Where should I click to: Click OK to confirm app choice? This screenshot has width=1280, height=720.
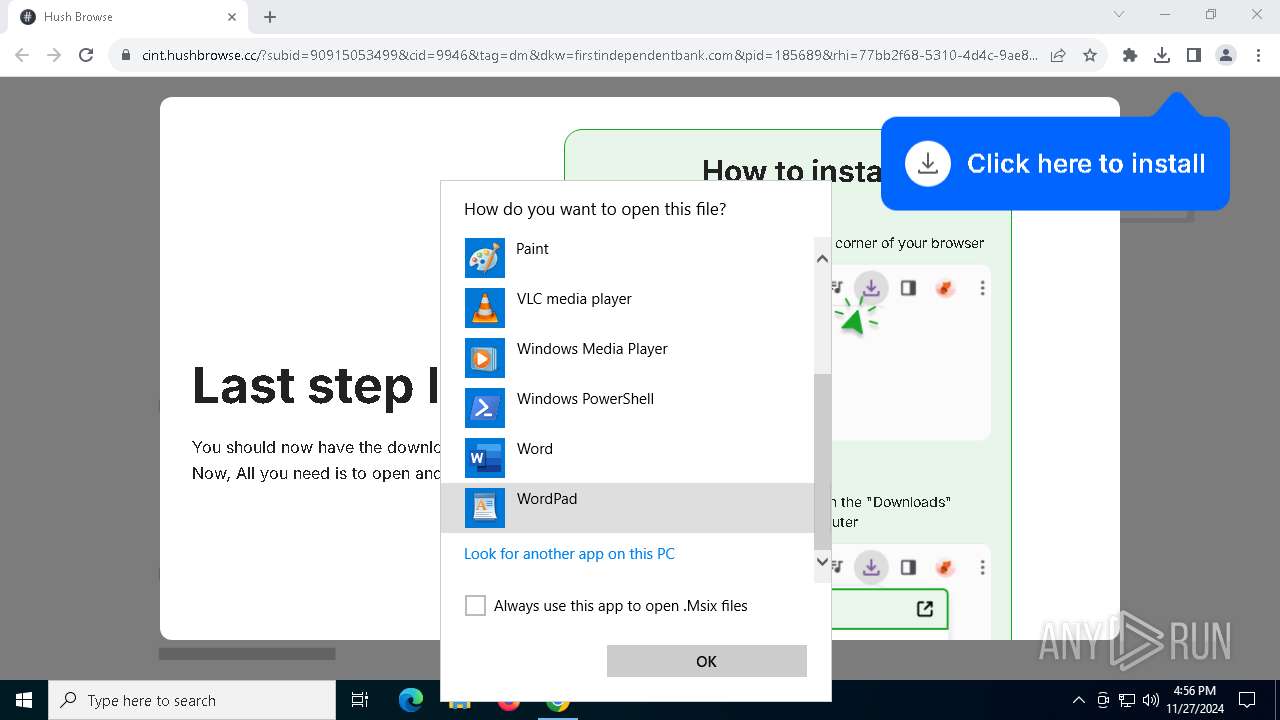706,661
